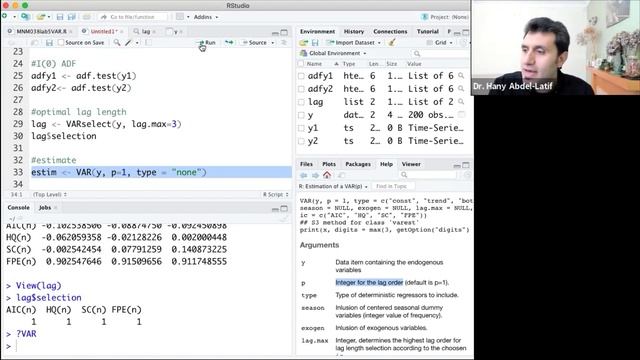Check the lag object checkbox
640x360 pixels.
pos(301,102)
